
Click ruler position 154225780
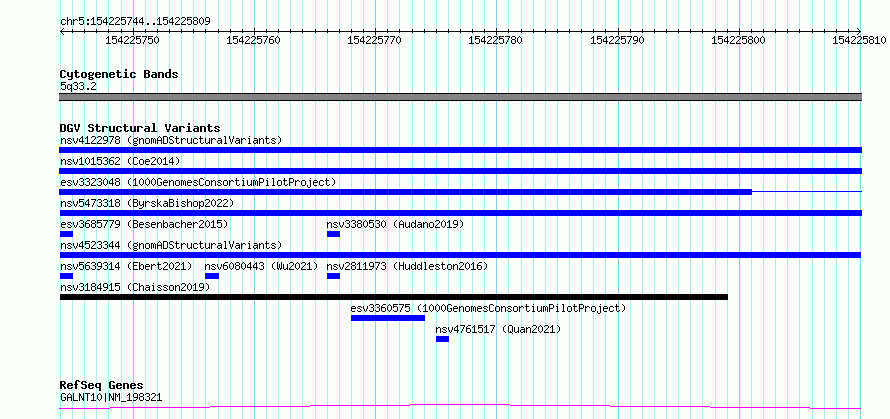[x=496, y=40]
